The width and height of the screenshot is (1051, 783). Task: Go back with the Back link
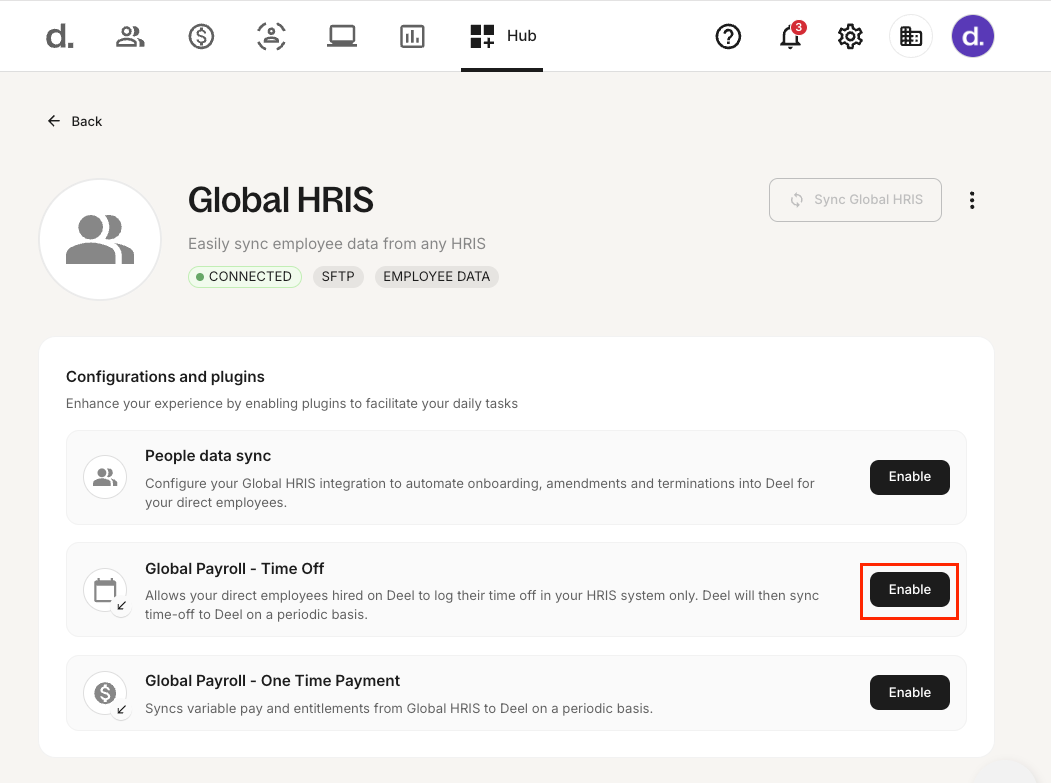pos(74,121)
